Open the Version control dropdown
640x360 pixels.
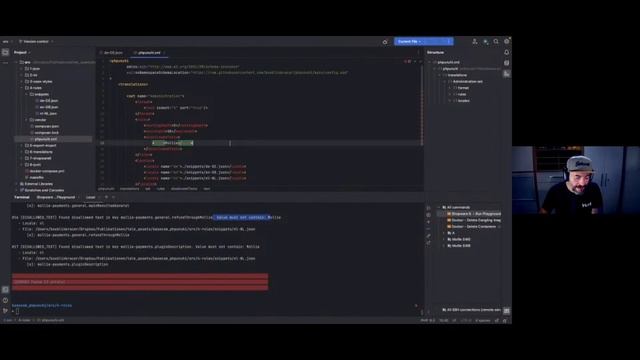[36, 42]
